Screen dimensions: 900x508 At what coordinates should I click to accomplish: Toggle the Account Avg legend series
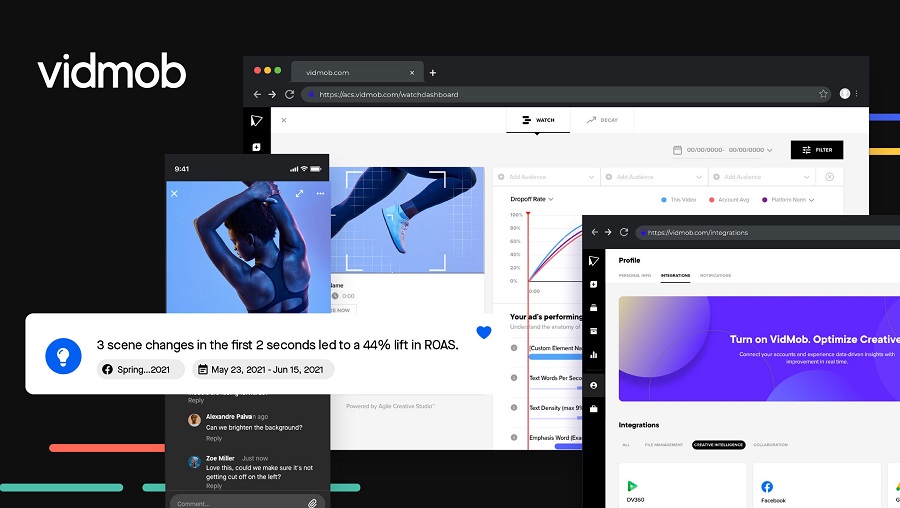pos(729,200)
